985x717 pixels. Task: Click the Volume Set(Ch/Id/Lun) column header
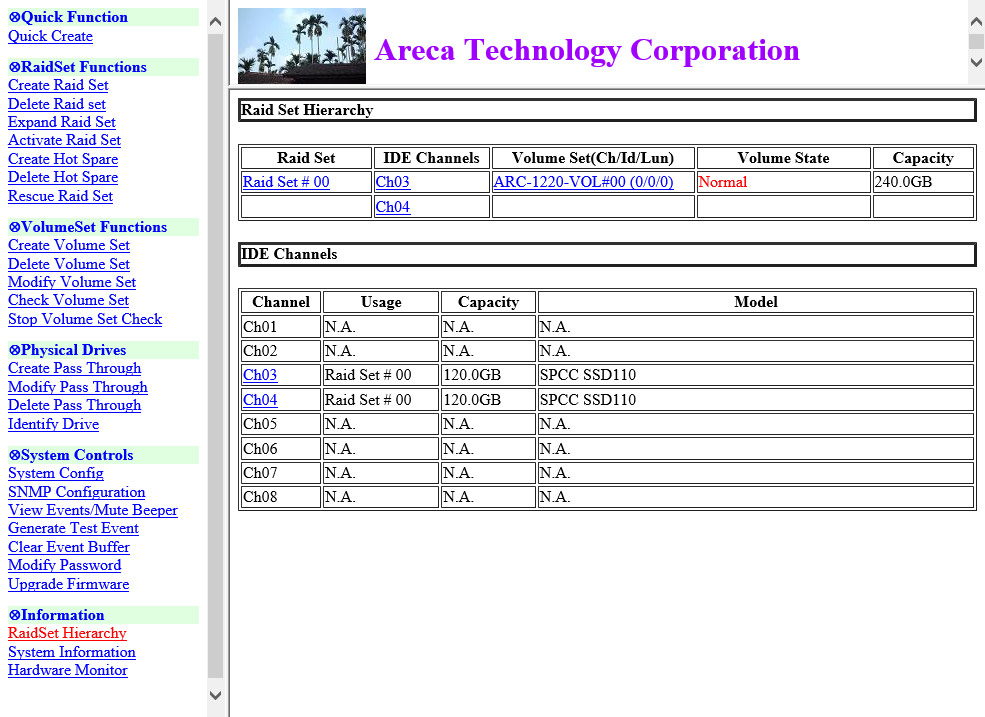coord(593,158)
